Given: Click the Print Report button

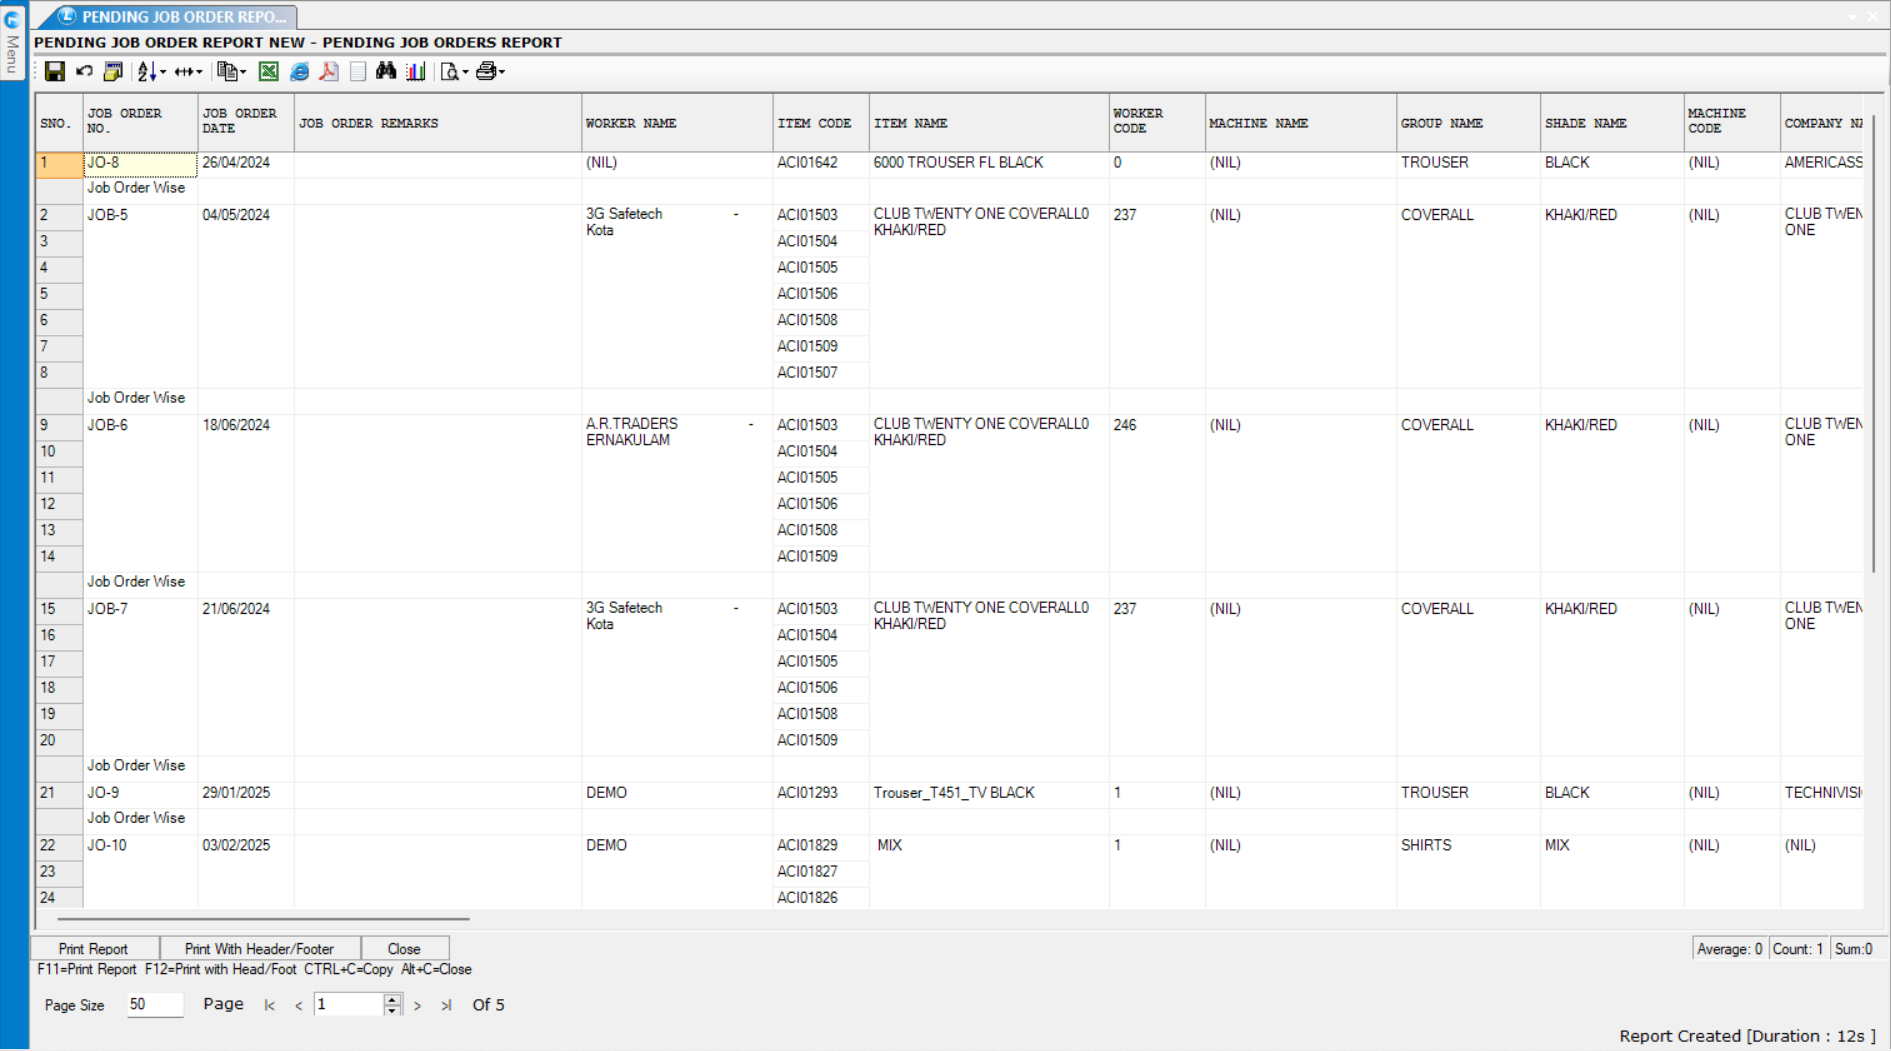Looking at the screenshot, I should click(x=93, y=948).
